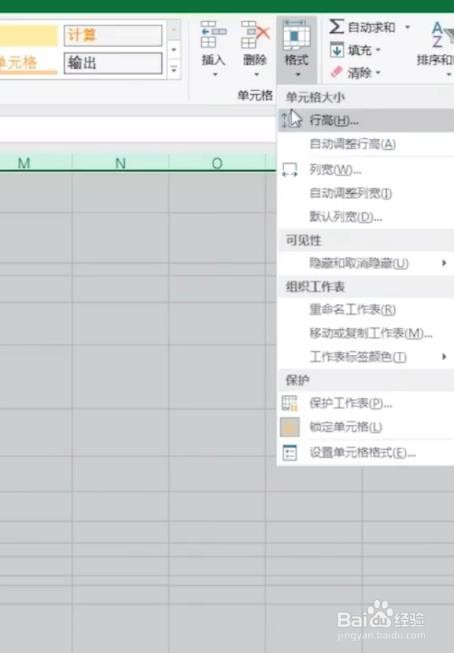Click the Clear (清除) eraser icon
454x653 pixels.
(336, 72)
